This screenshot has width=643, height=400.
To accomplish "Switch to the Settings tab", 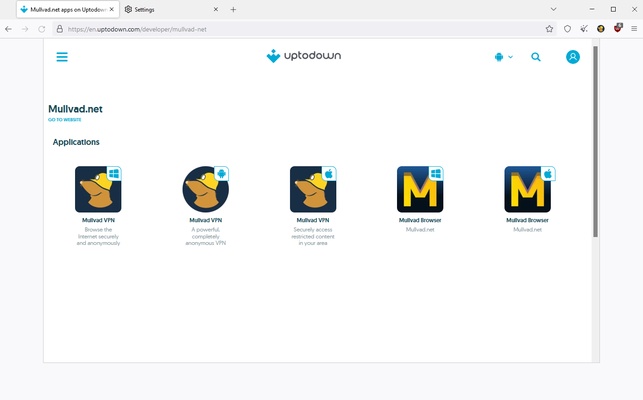I will coord(170,9).
